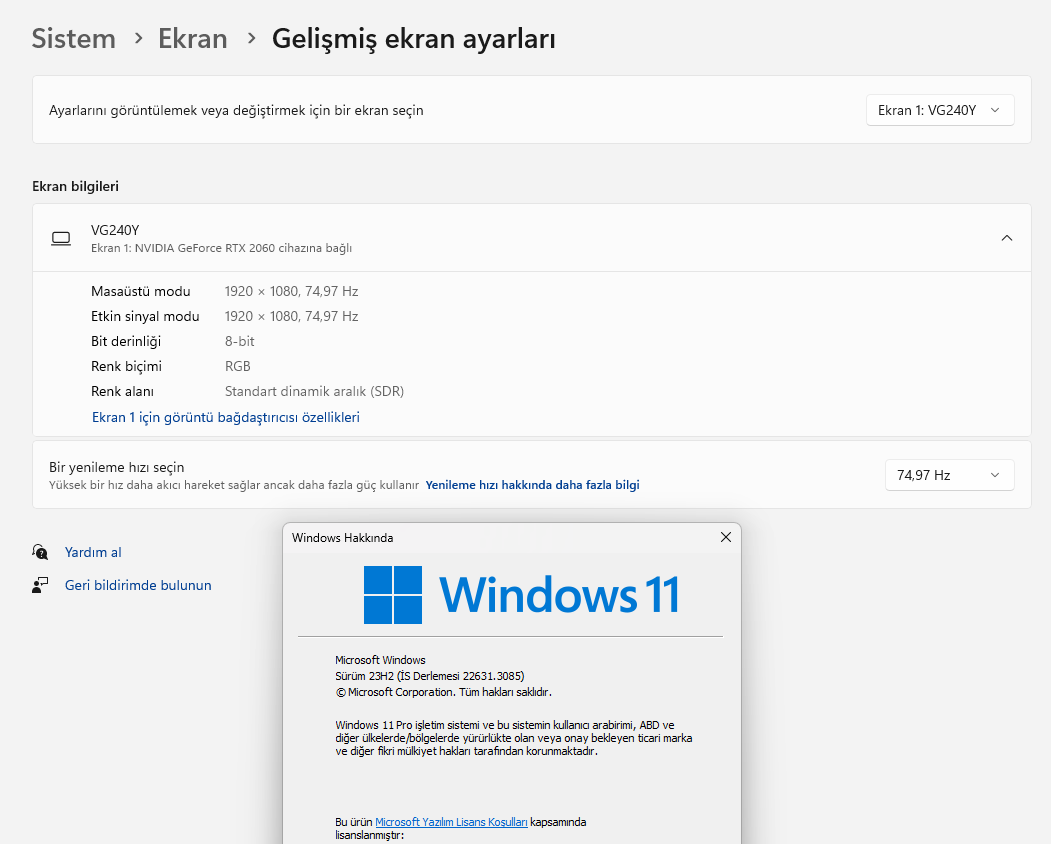Open Microsoft Yazılım Lisans Koşulları link
The height and width of the screenshot is (844, 1051).
tap(451, 822)
